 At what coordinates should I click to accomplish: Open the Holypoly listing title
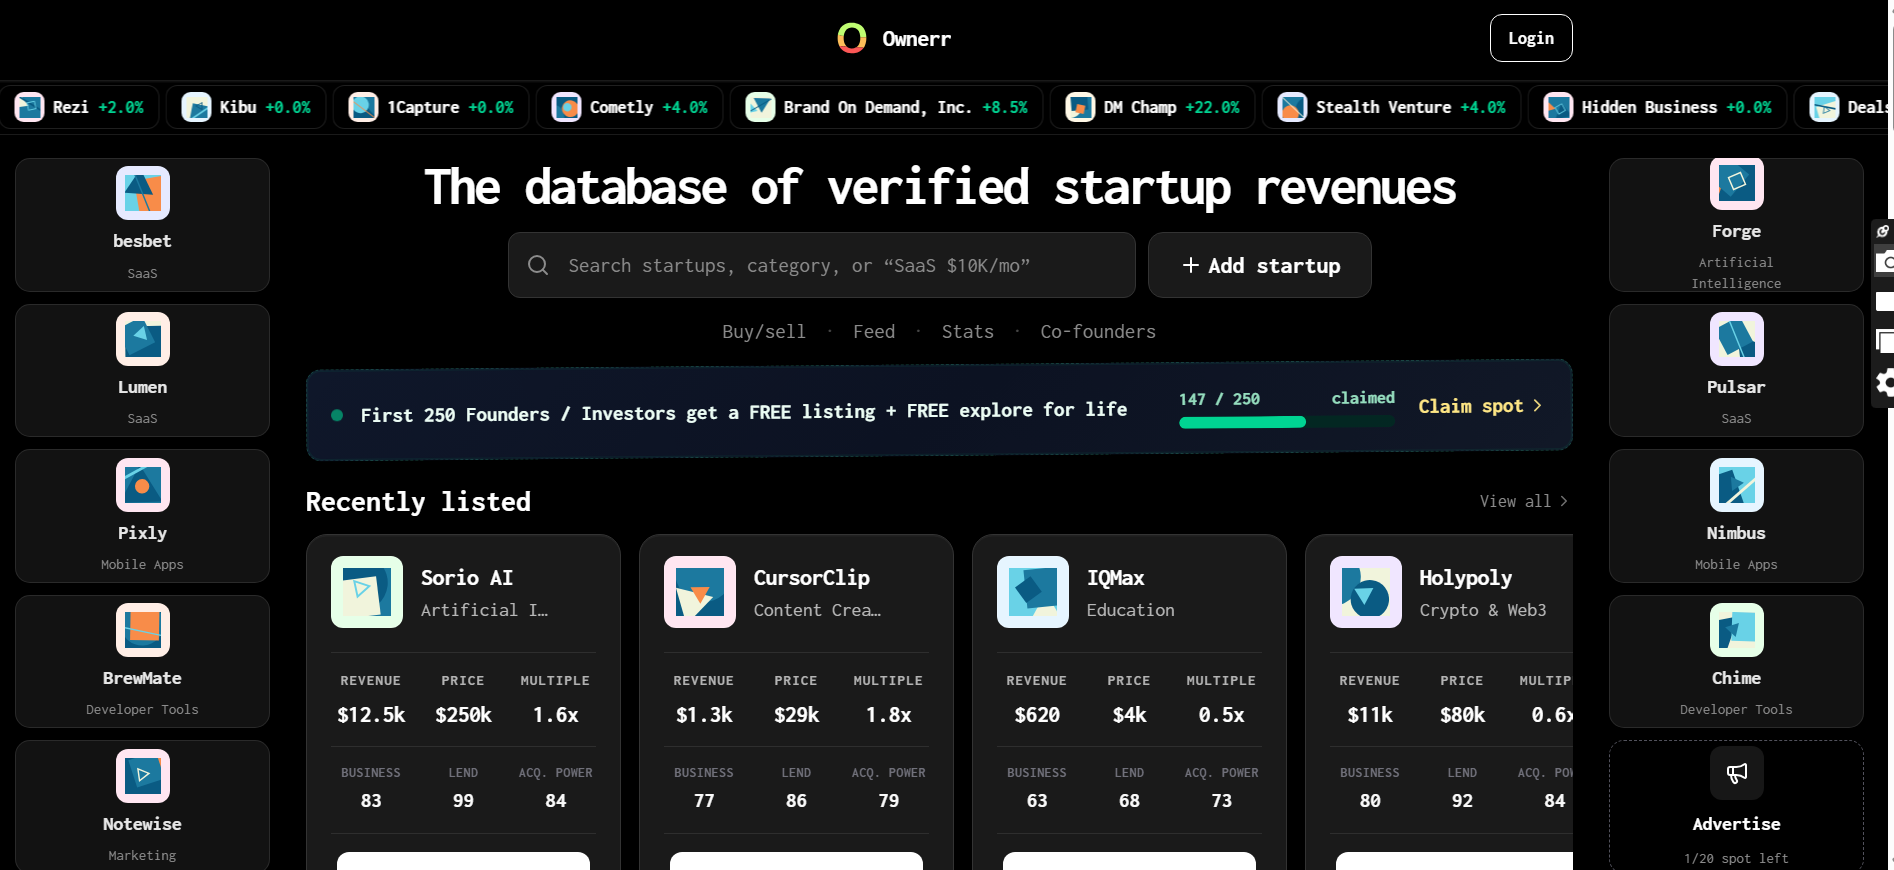coord(1466,578)
